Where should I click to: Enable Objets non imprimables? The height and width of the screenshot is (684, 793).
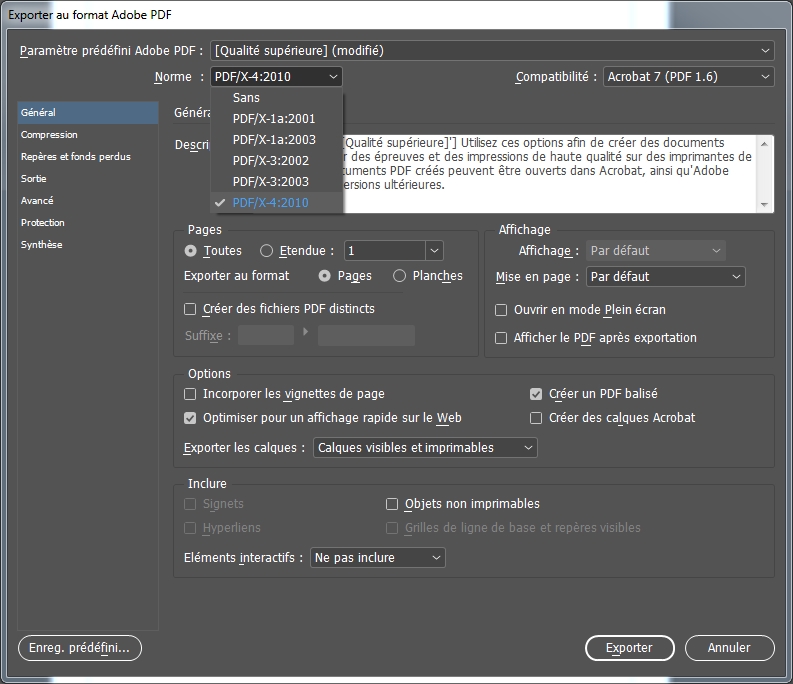392,504
